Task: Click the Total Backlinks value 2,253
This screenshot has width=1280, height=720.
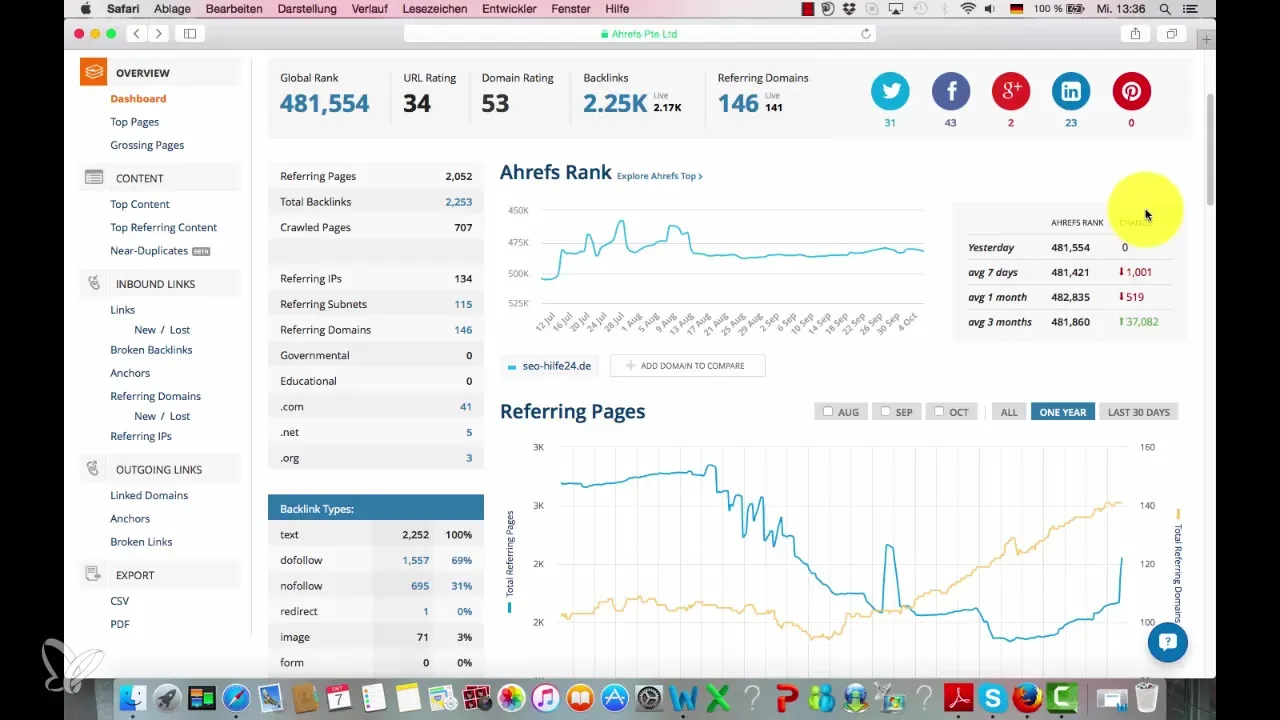Action: (x=458, y=202)
